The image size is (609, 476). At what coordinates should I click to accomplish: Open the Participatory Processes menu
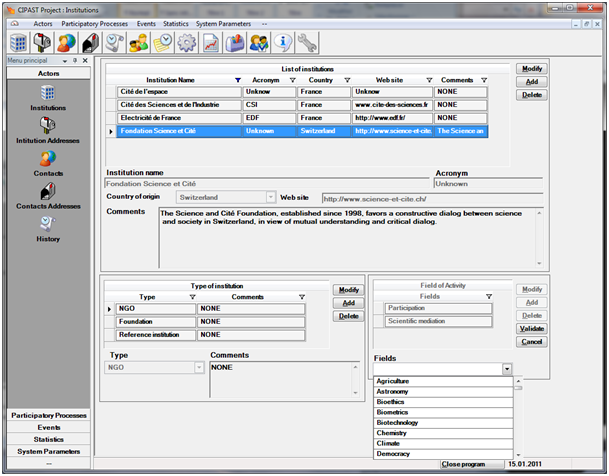(x=94, y=24)
